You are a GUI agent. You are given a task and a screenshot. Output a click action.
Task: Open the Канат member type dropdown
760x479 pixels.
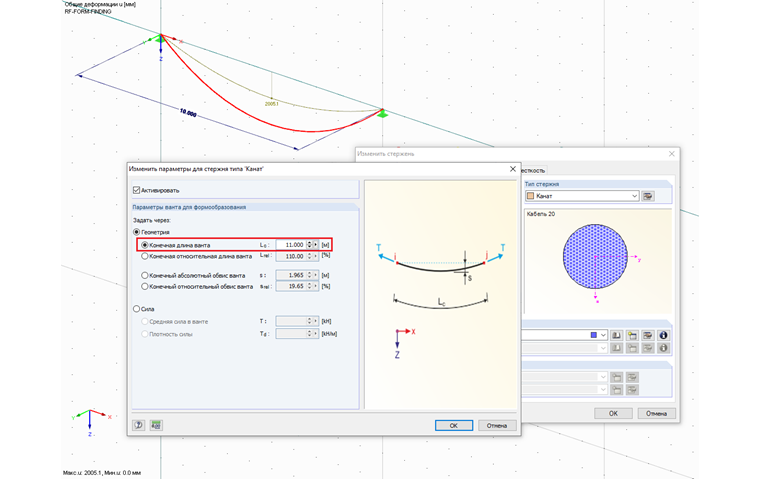pos(634,196)
